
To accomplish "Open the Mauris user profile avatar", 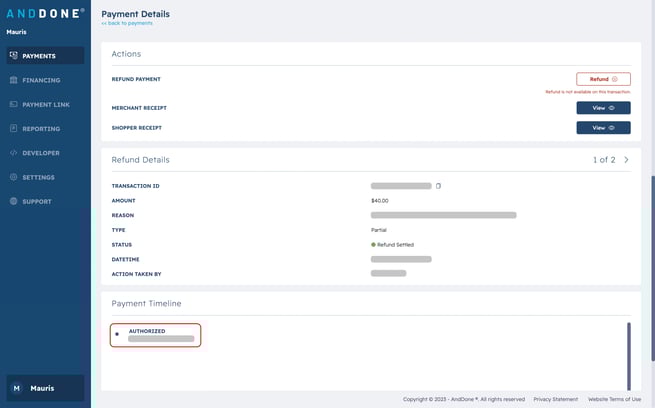I will point(16,388).
